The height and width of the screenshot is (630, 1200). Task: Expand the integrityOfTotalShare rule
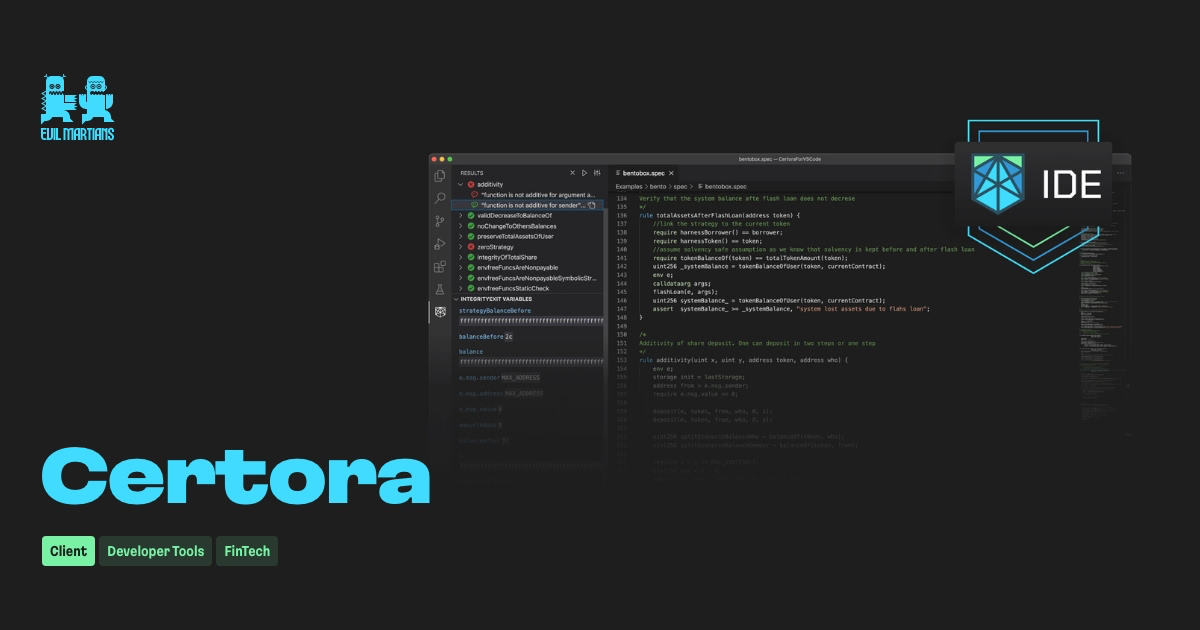point(461,257)
